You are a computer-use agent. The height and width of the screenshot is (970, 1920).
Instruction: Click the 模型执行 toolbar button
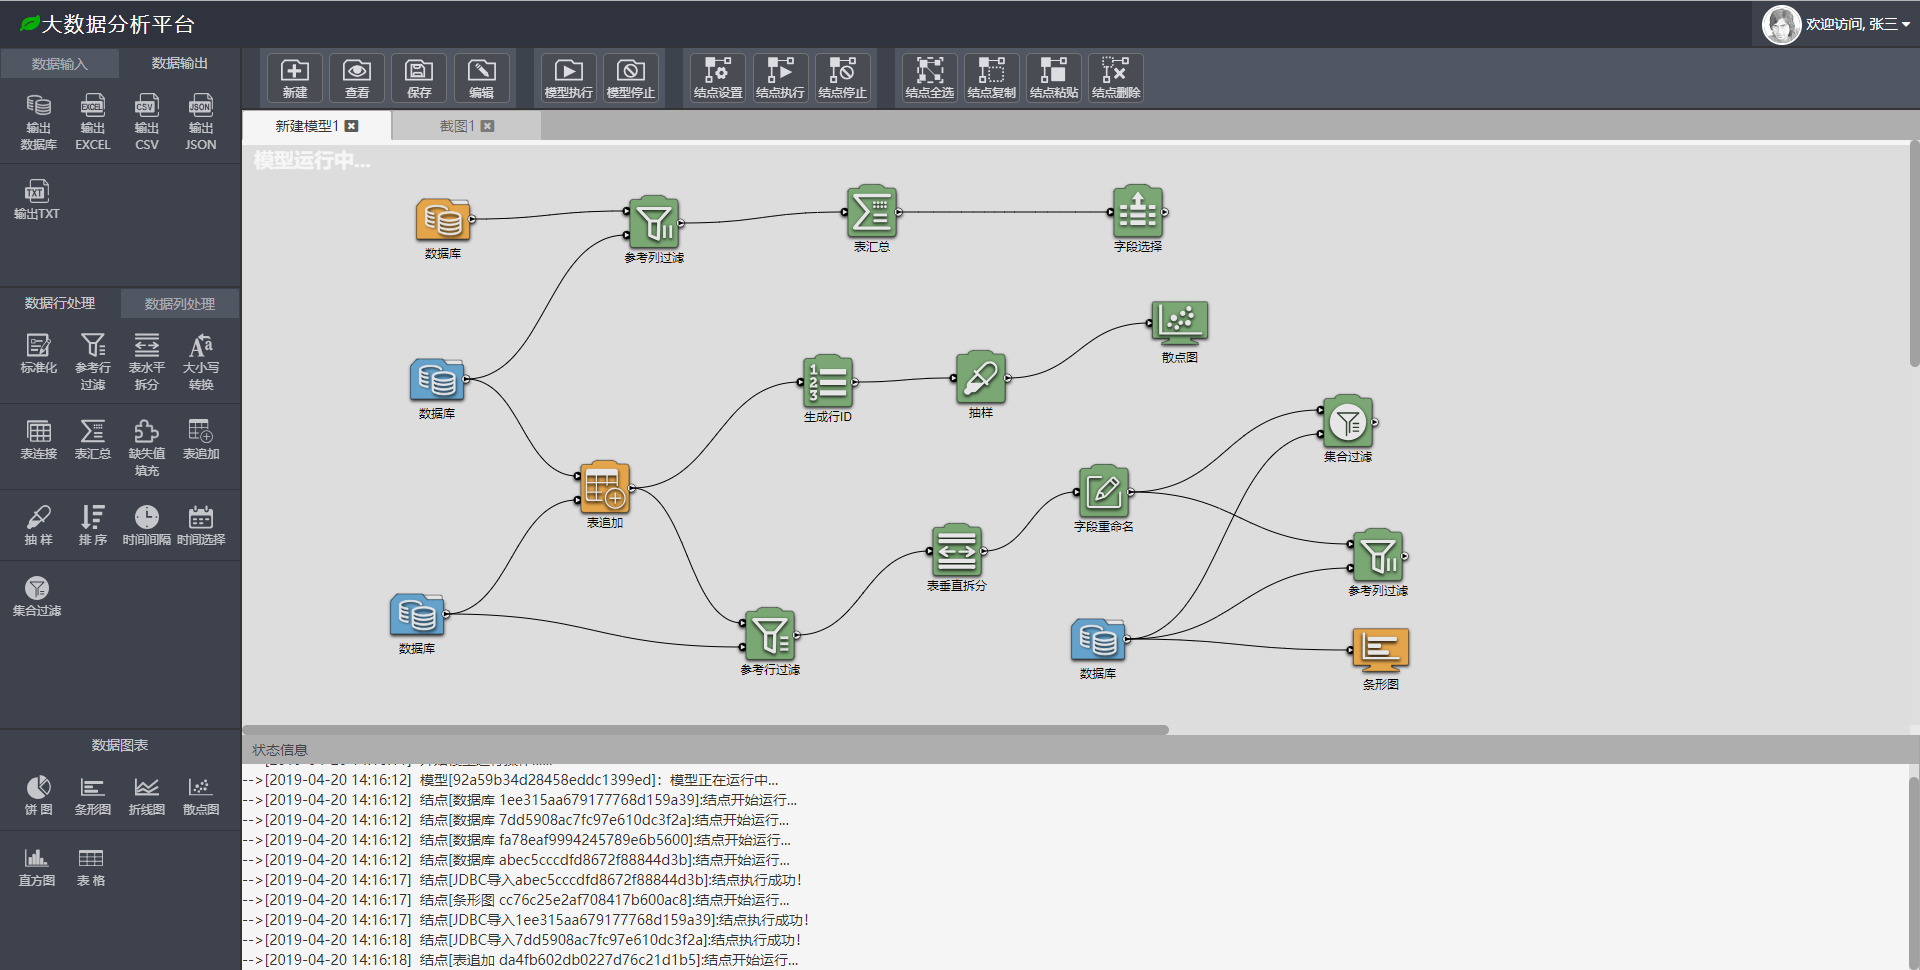click(x=568, y=77)
